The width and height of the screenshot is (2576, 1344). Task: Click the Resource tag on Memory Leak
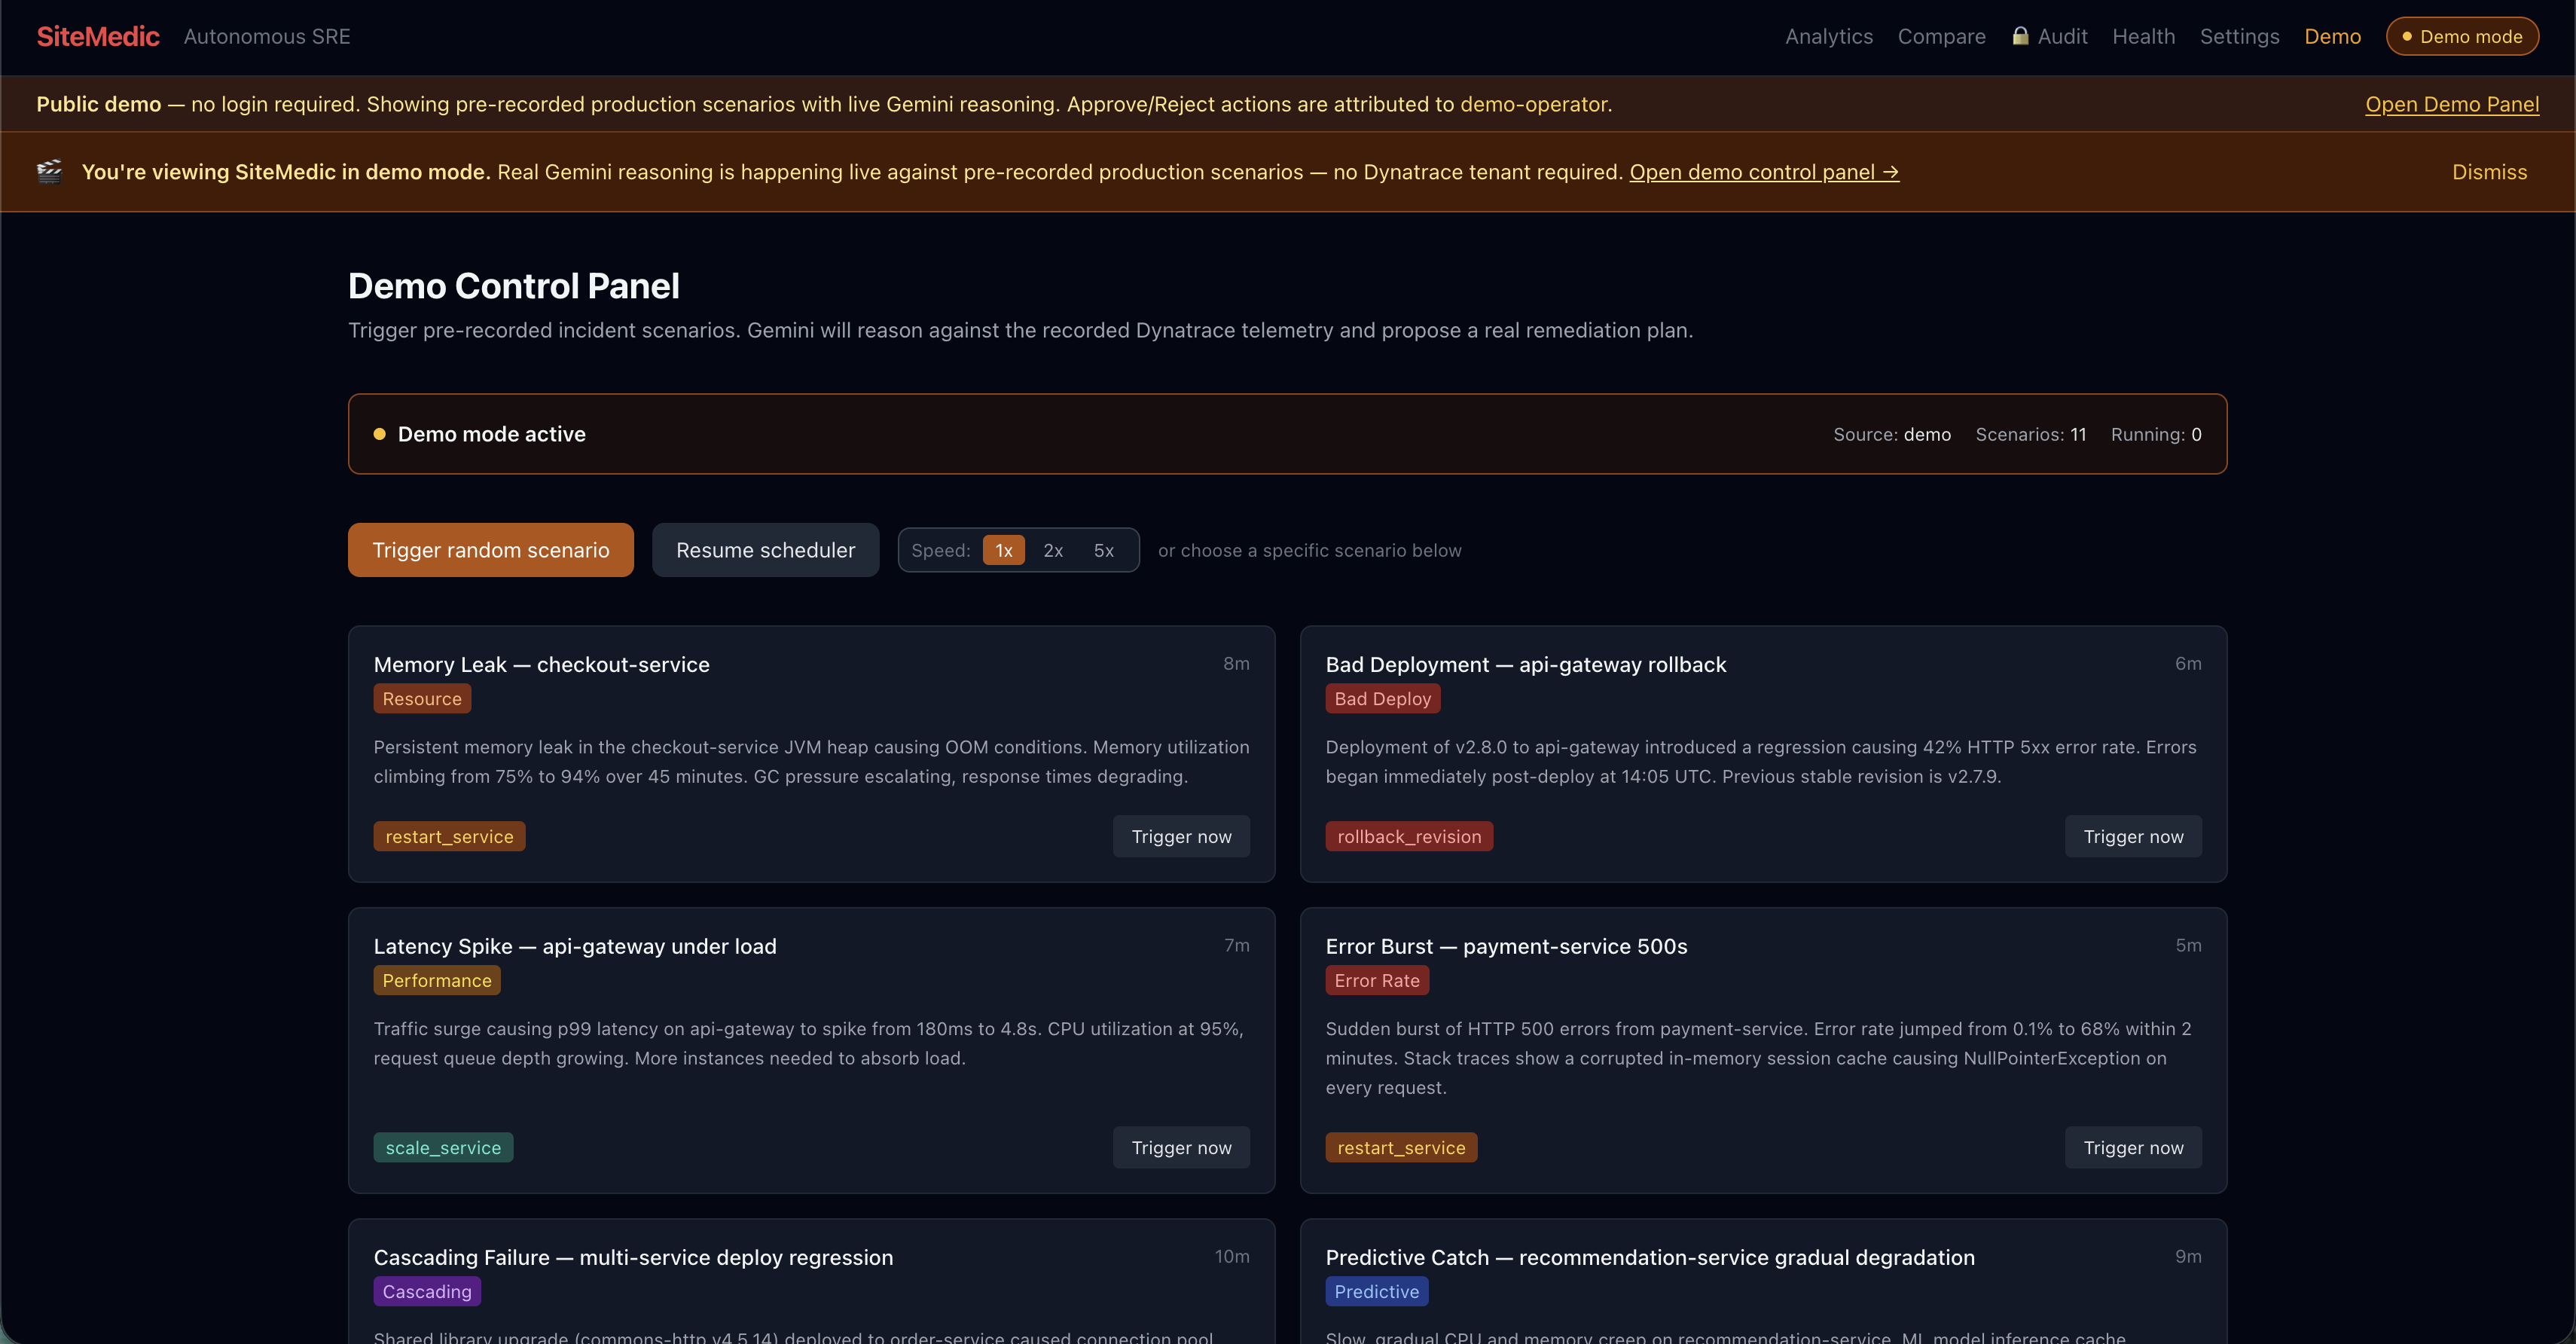coord(422,699)
